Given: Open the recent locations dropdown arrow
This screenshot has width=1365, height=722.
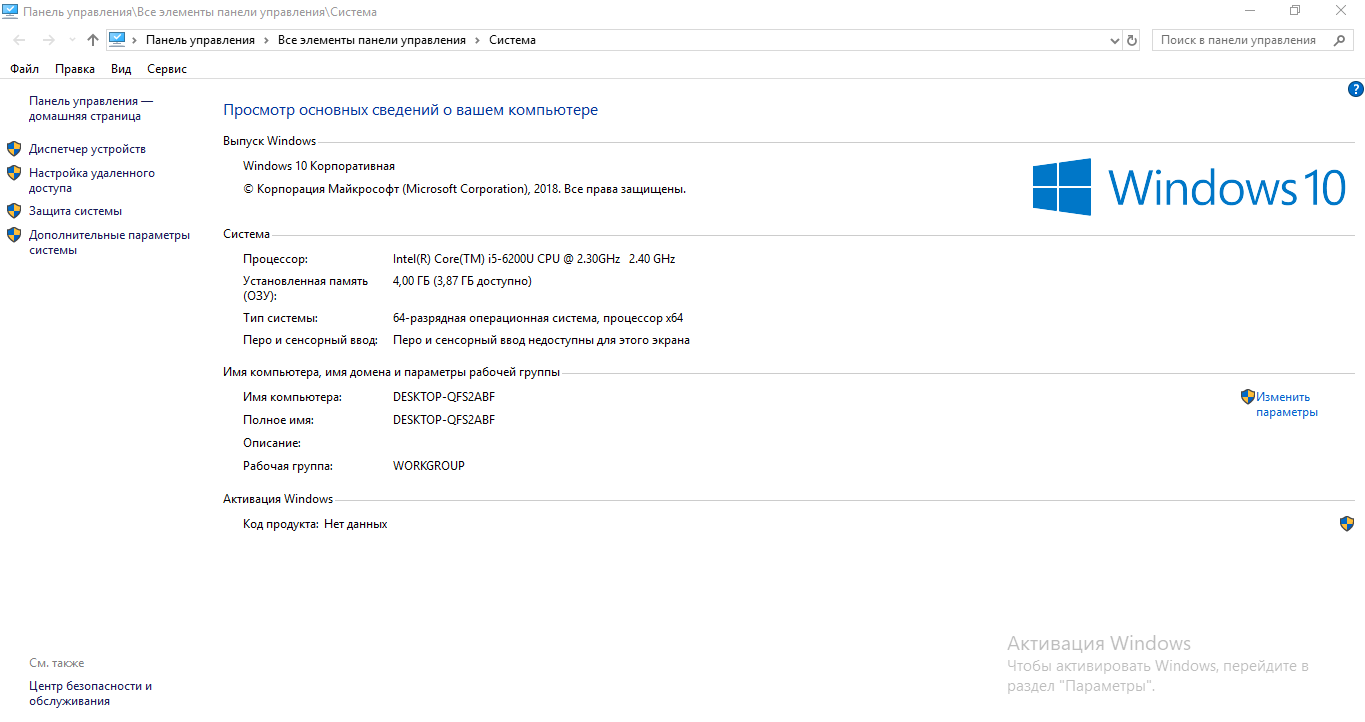Looking at the screenshot, I should [x=72, y=40].
